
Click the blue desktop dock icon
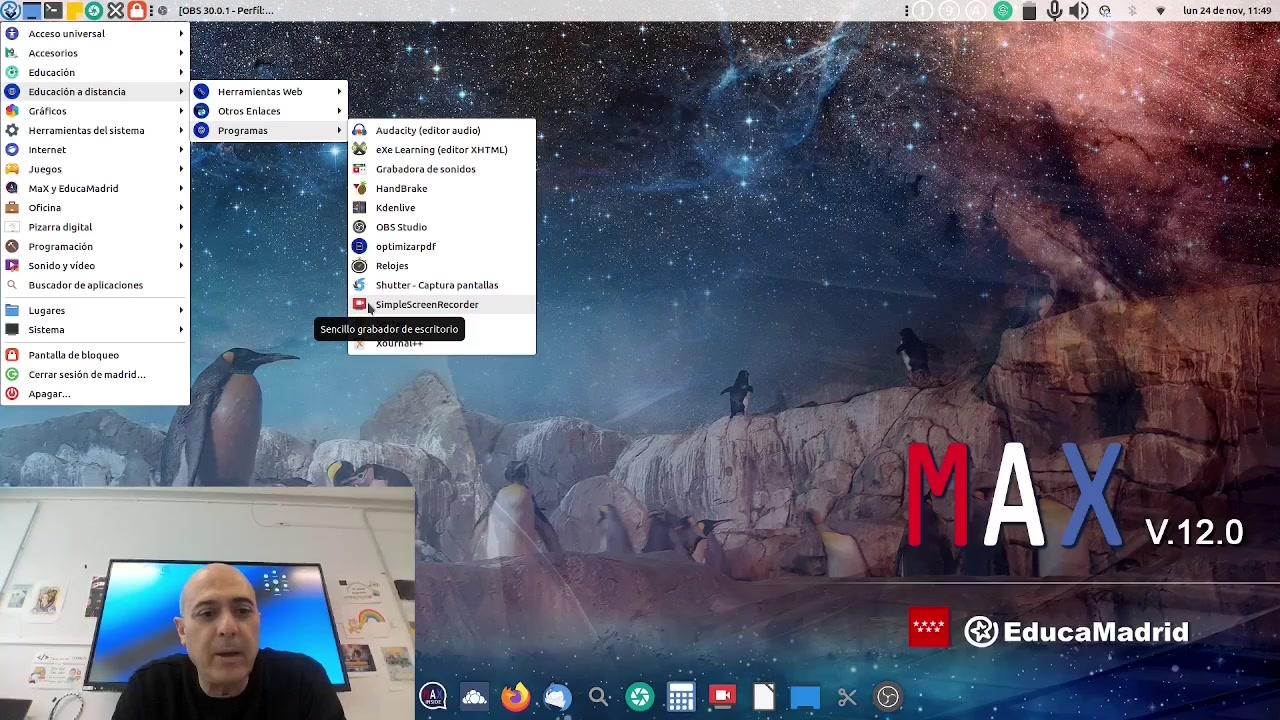(805, 697)
